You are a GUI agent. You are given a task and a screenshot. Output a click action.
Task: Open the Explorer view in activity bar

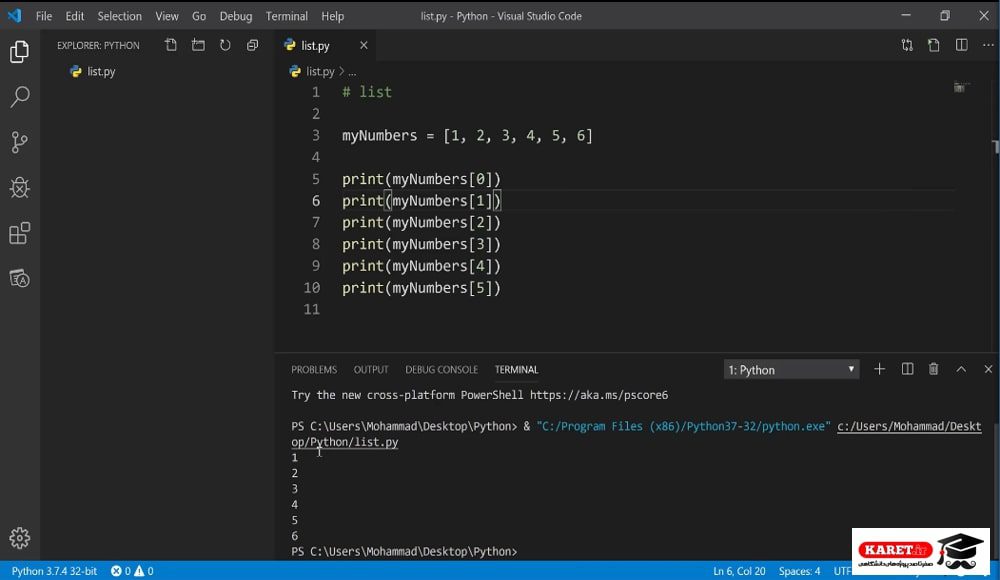coord(19,52)
